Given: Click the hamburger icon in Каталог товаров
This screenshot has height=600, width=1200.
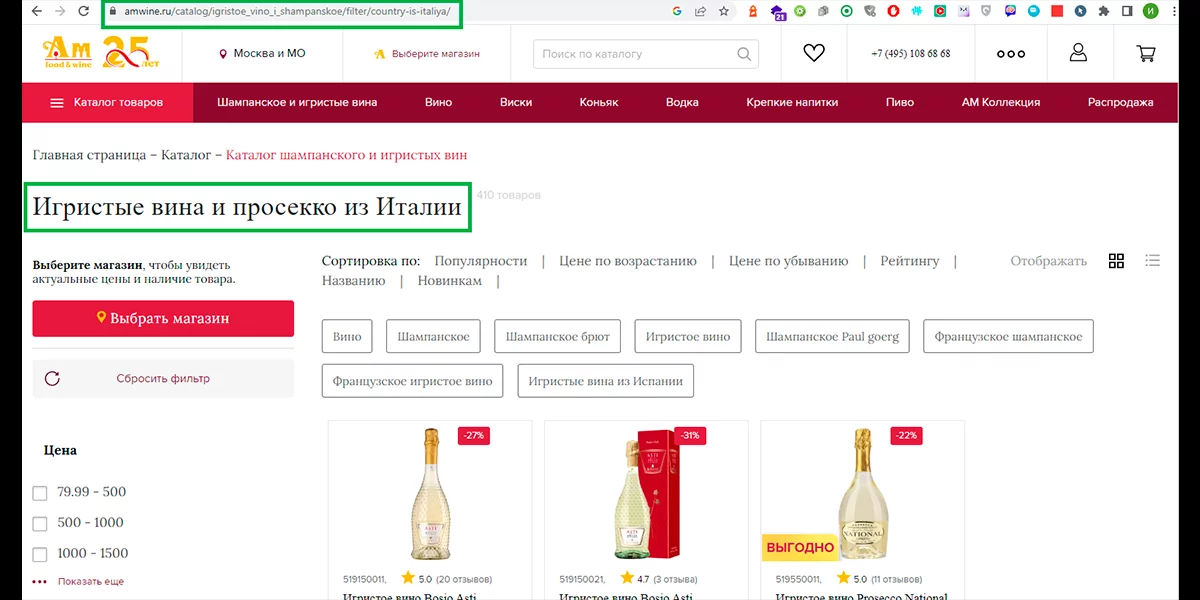Looking at the screenshot, I should (57, 103).
